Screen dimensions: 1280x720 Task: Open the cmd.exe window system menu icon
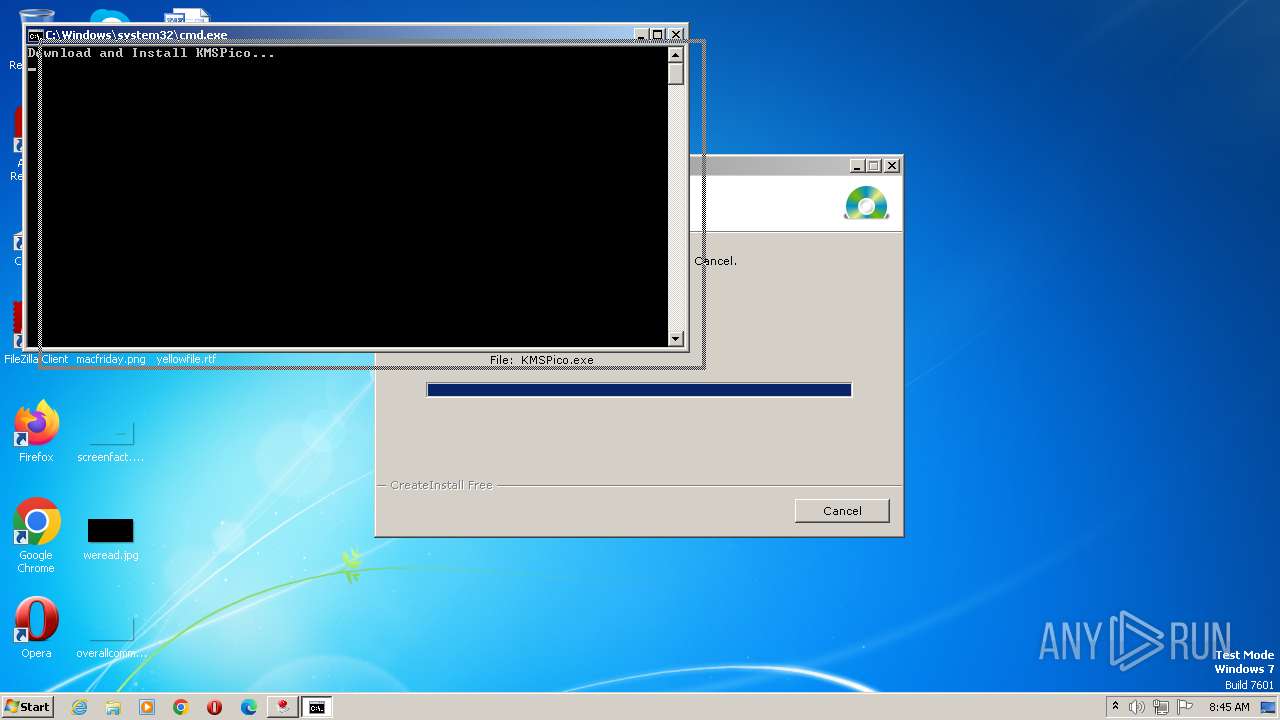point(35,35)
